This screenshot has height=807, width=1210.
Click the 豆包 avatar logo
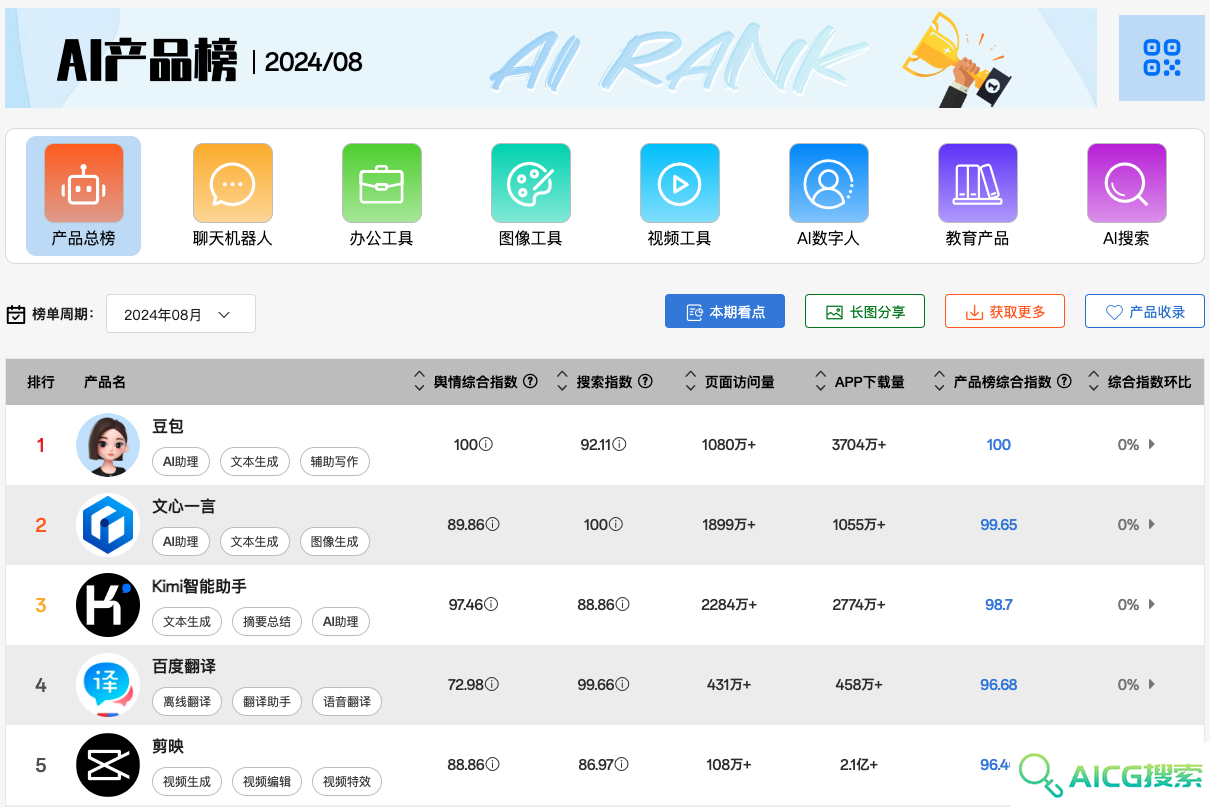point(108,445)
